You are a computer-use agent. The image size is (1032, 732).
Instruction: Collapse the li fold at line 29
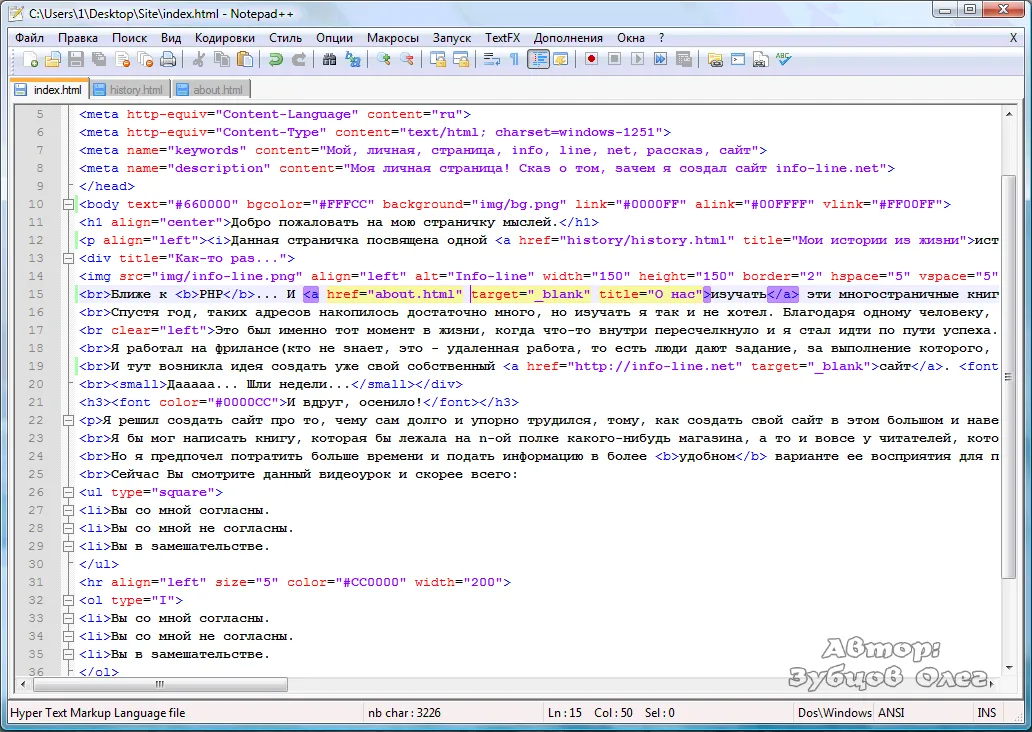(68, 546)
